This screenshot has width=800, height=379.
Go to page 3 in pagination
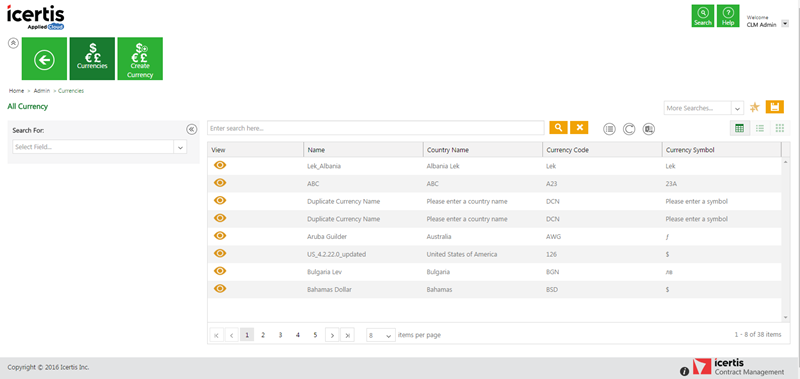(280, 335)
